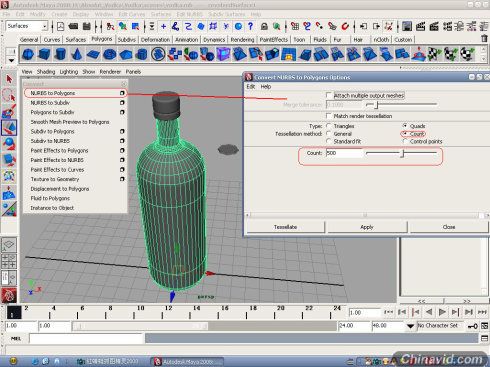
Task: Click the Close button in options dialog
Action: pos(449,227)
